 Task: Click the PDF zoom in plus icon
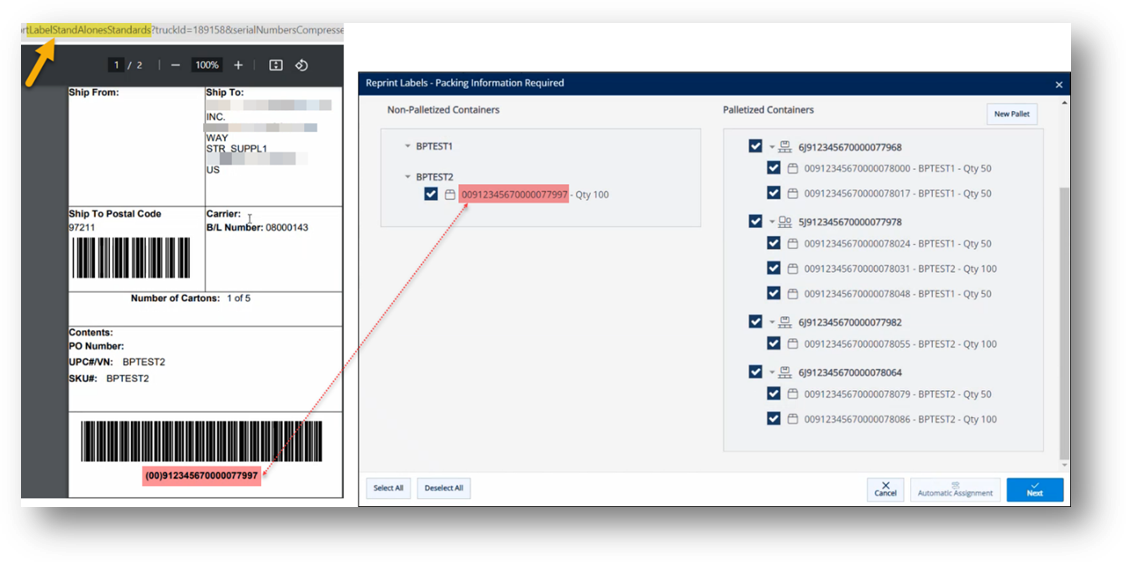click(x=238, y=65)
